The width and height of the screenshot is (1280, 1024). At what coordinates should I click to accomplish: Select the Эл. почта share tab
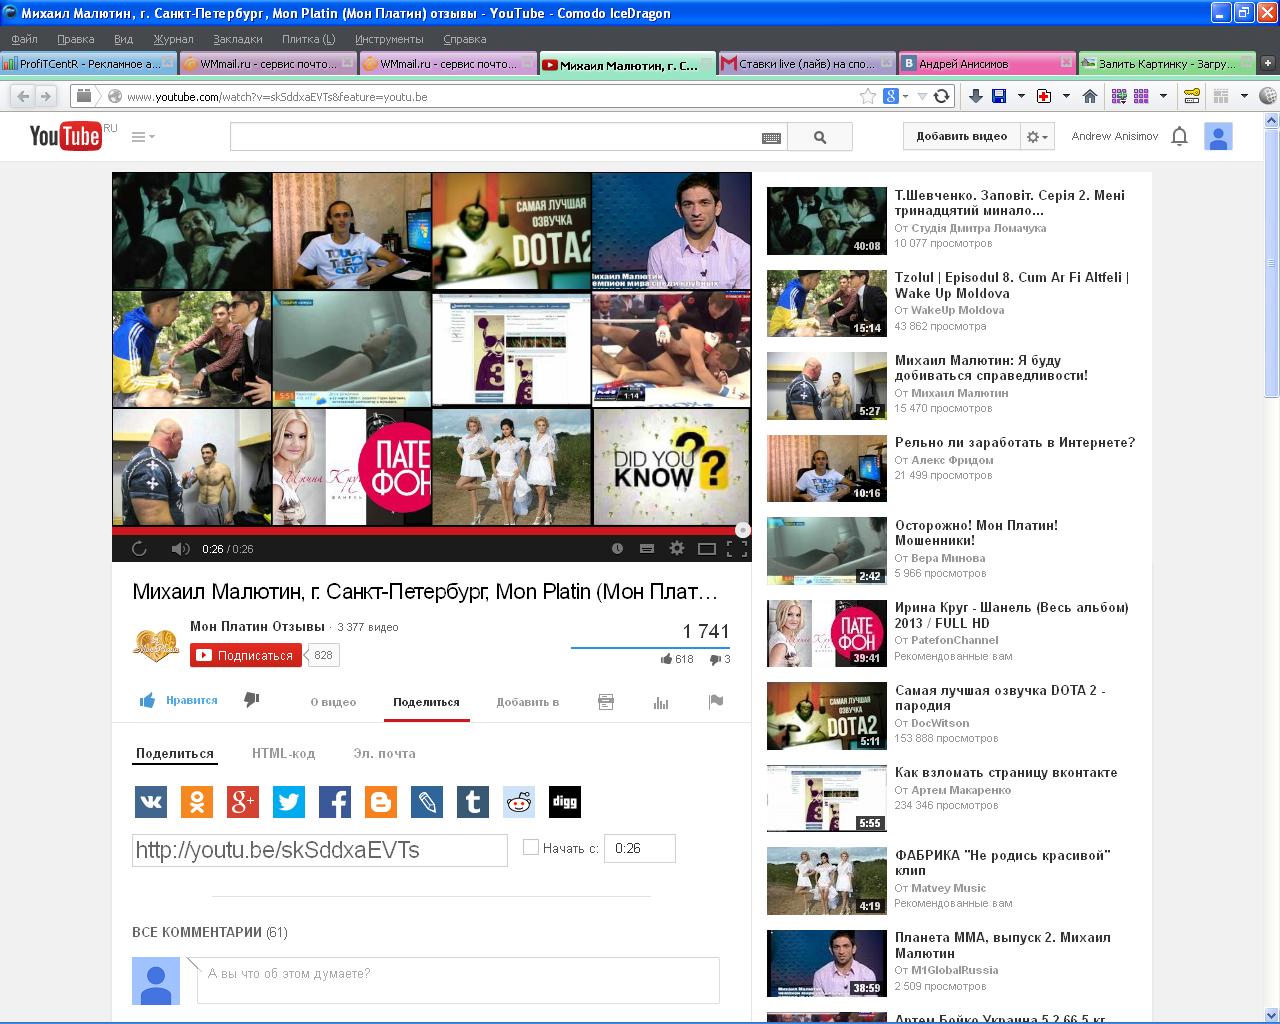click(x=384, y=753)
